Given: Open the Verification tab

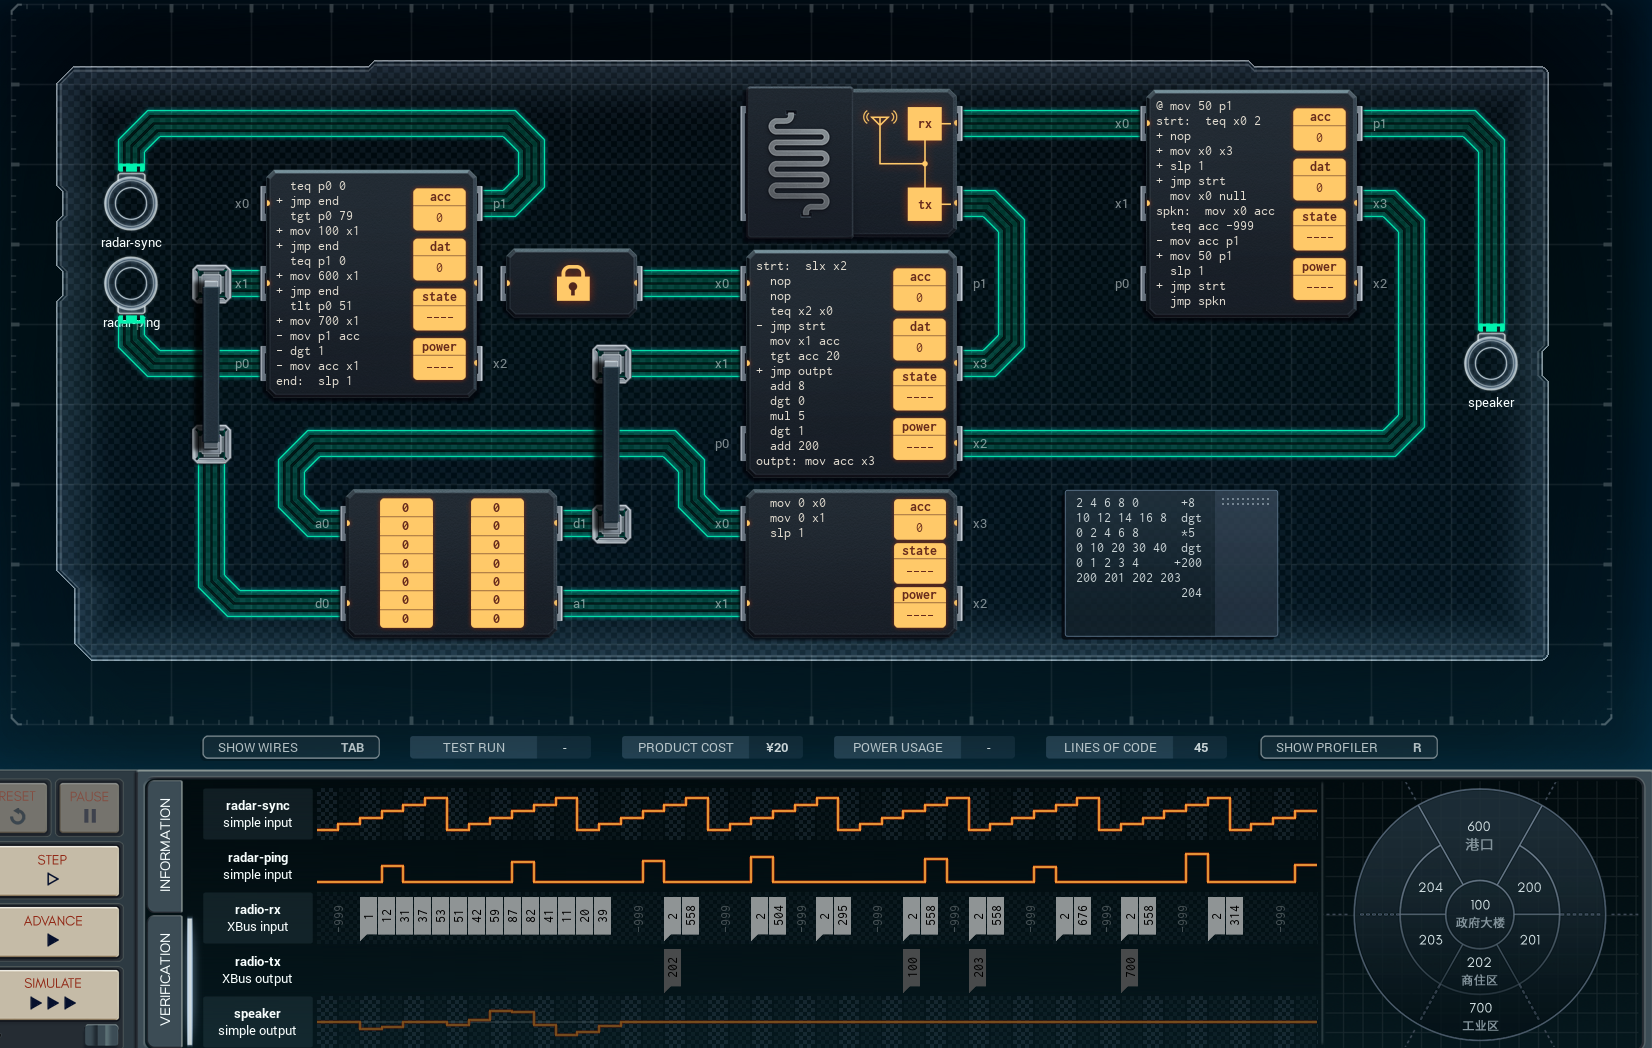Looking at the screenshot, I should pos(165,980).
